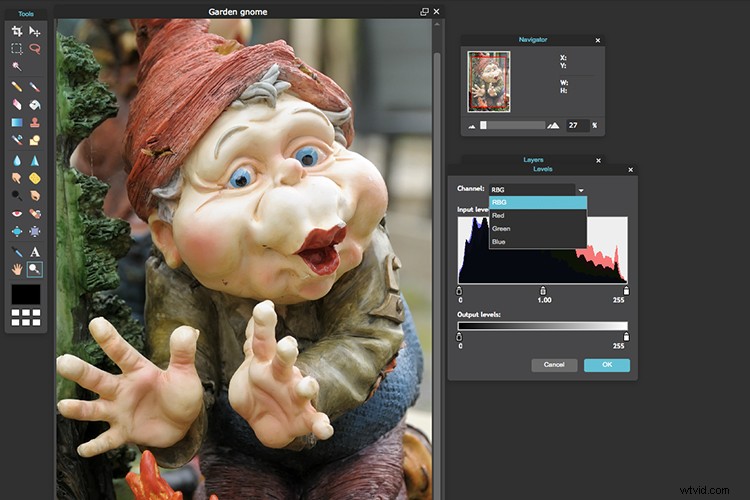Click the input levels midtone 1.00 handle
This screenshot has width=750, height=500.
pos(543,291)
